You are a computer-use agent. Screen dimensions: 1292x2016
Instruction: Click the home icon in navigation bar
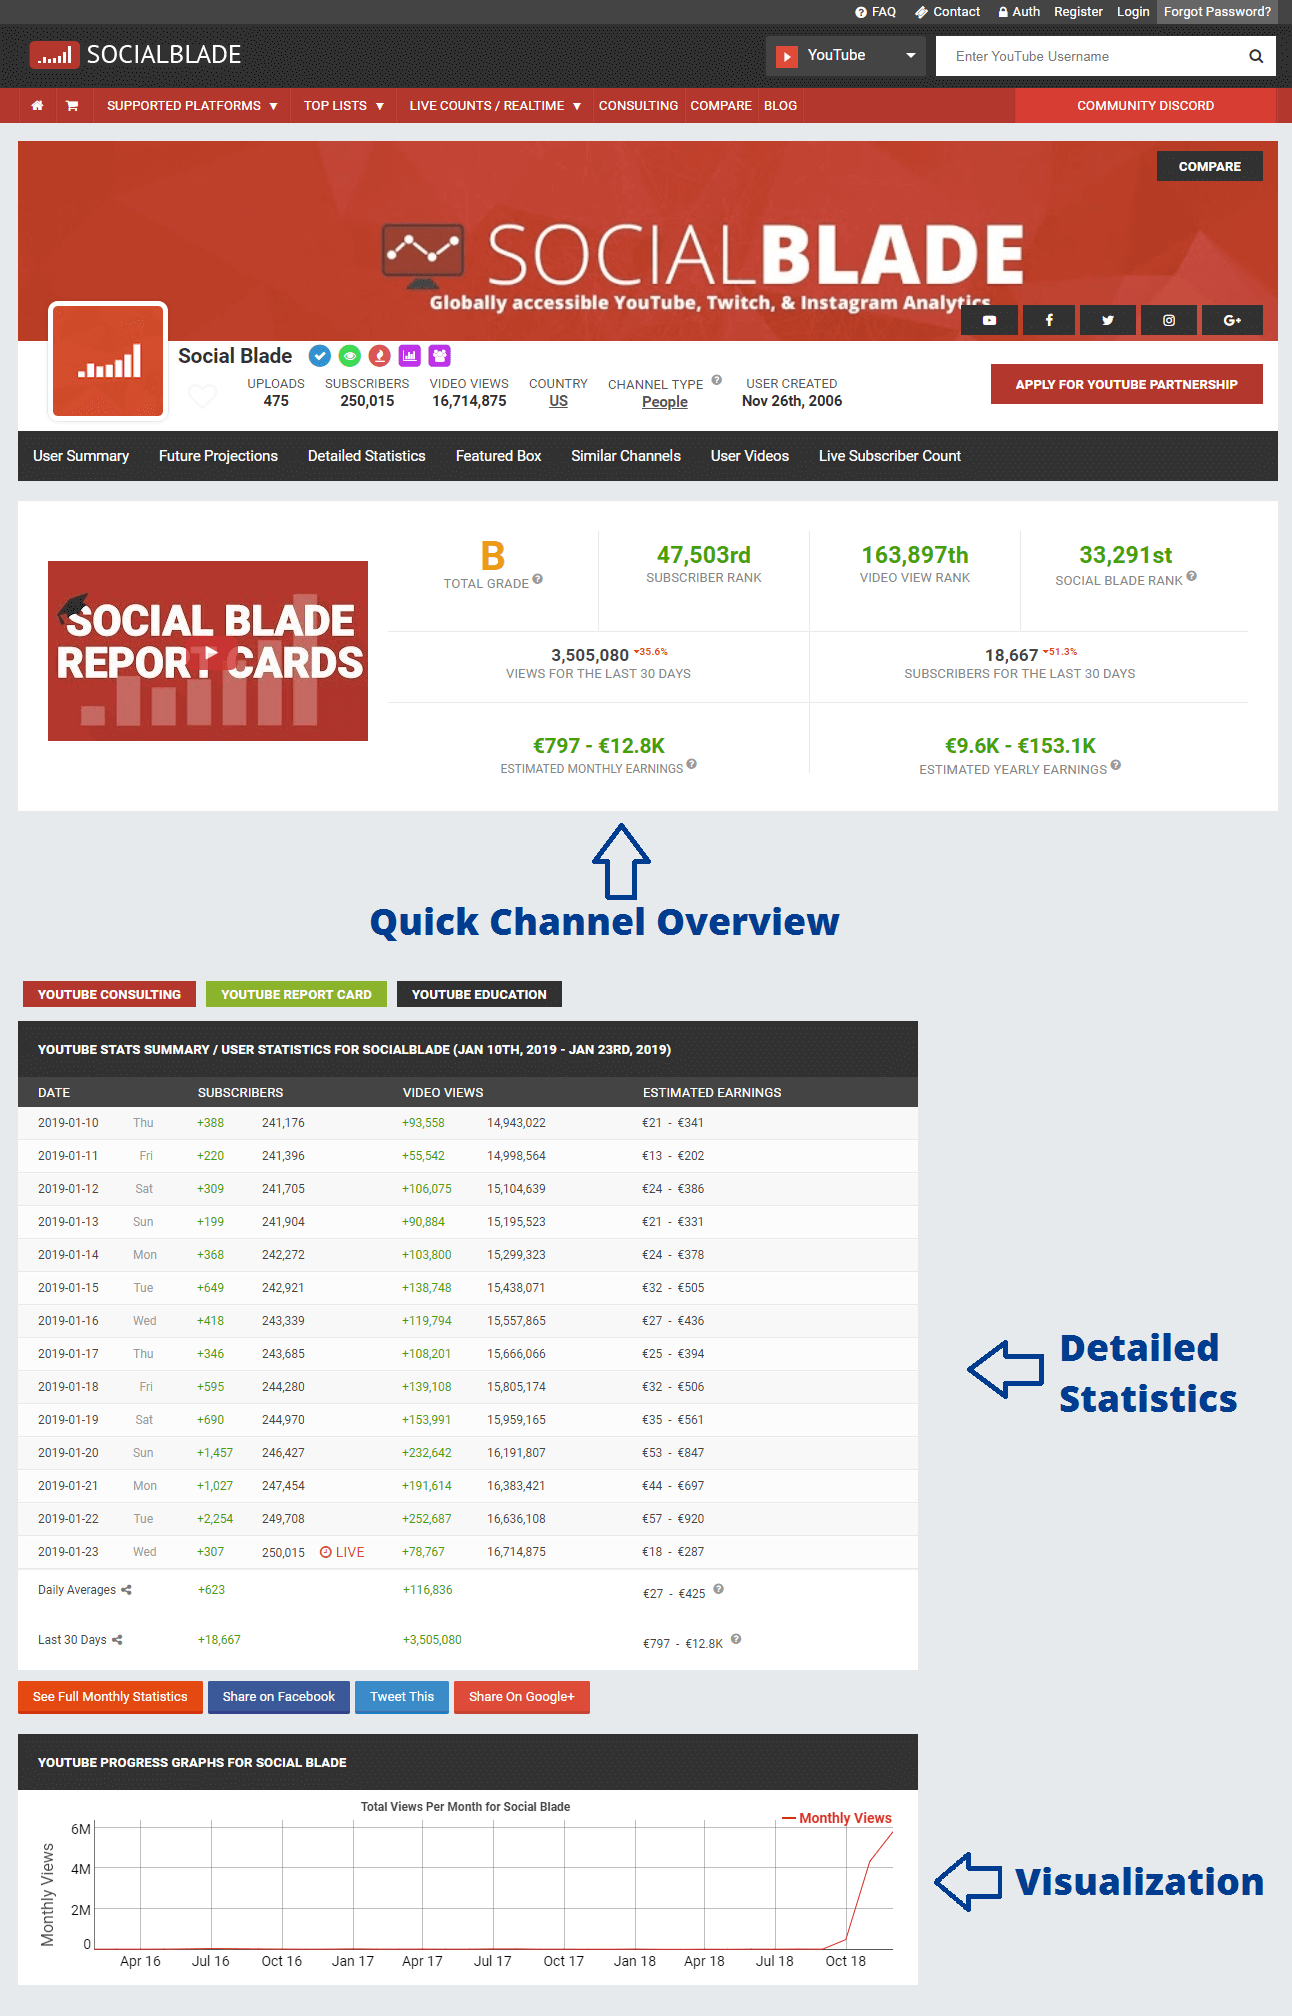[37, 105]
